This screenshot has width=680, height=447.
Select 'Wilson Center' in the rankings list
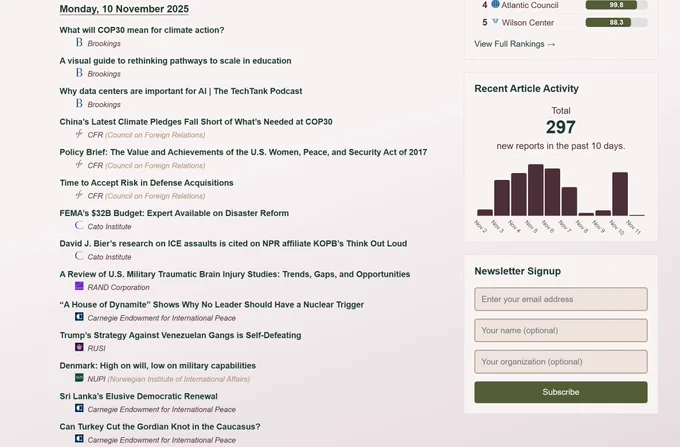(528, 23)
